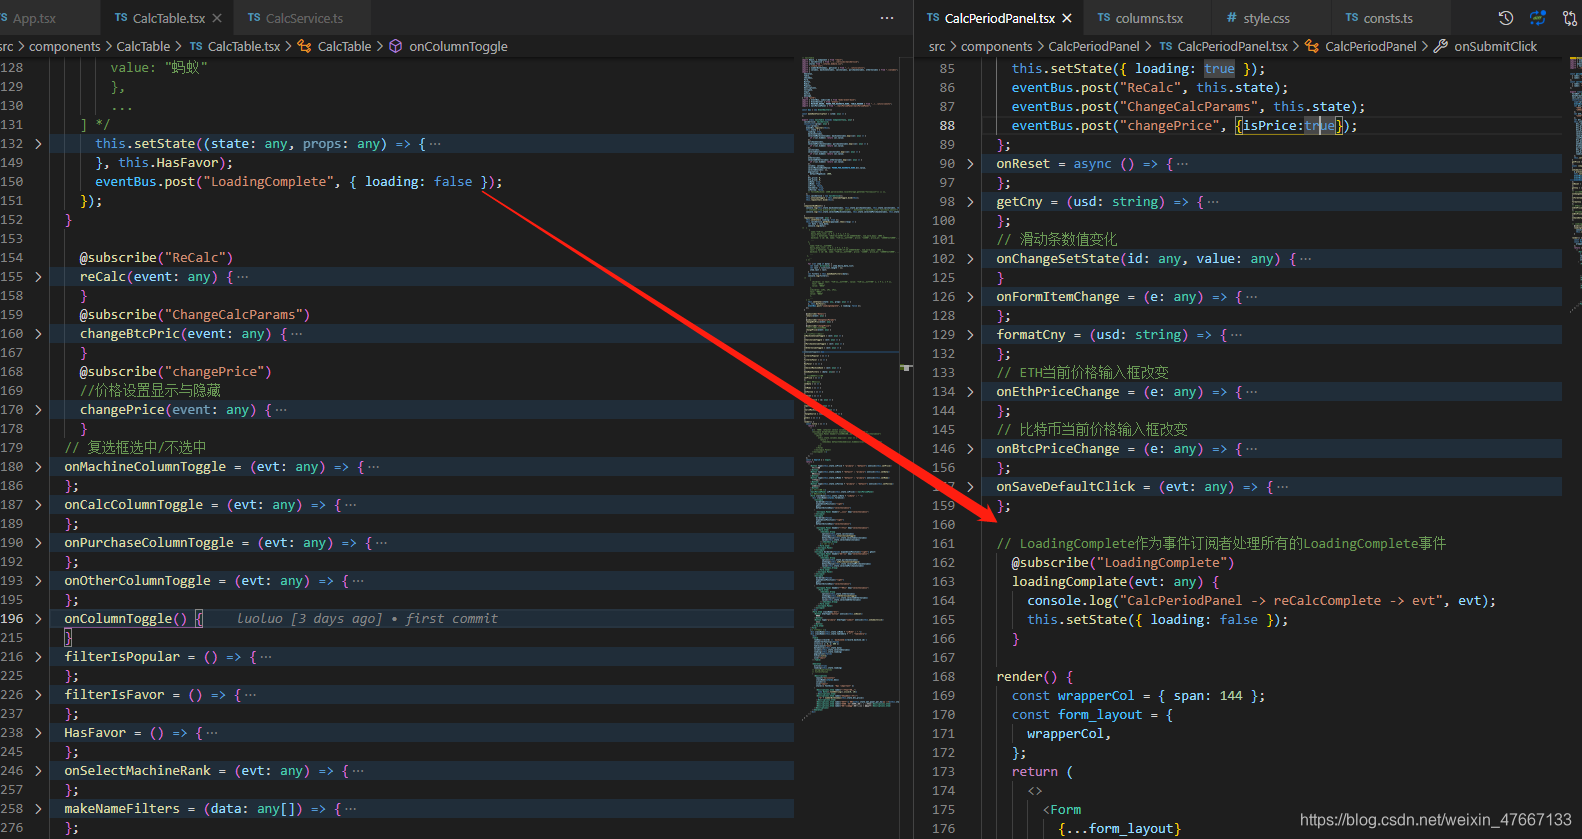
Task: Click line number 196 in left editor
Action: 12,619
